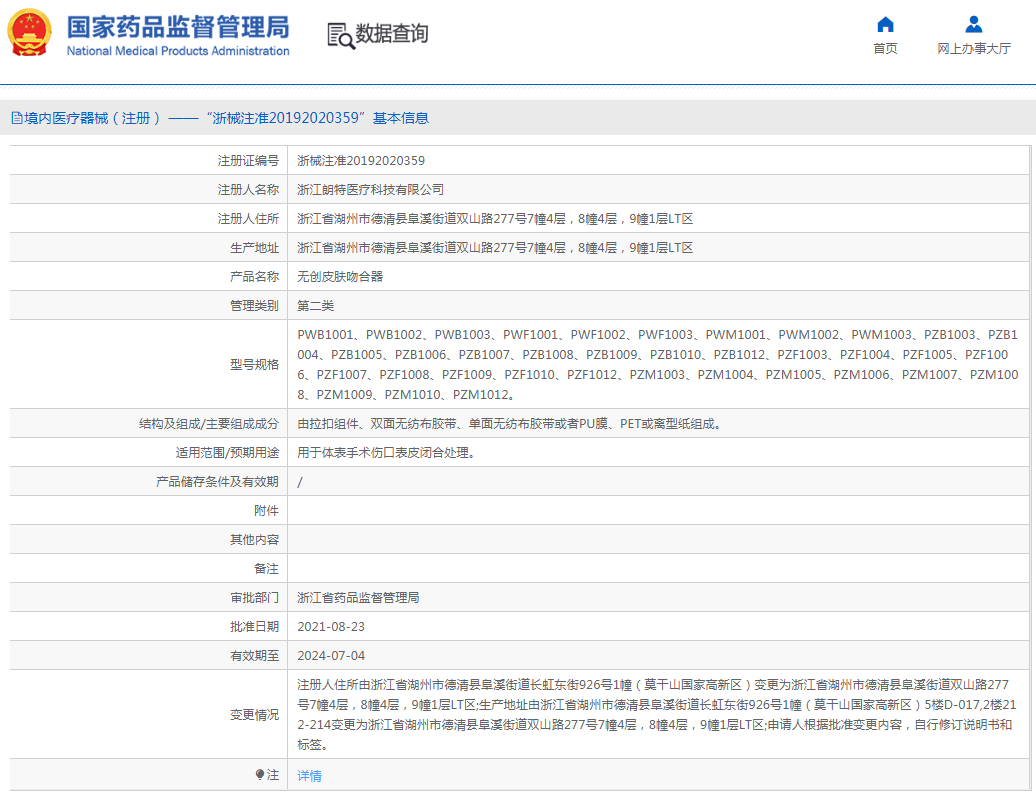Click the 变更情况 row label
1036x795 pixels.
[x=254, y=715]
